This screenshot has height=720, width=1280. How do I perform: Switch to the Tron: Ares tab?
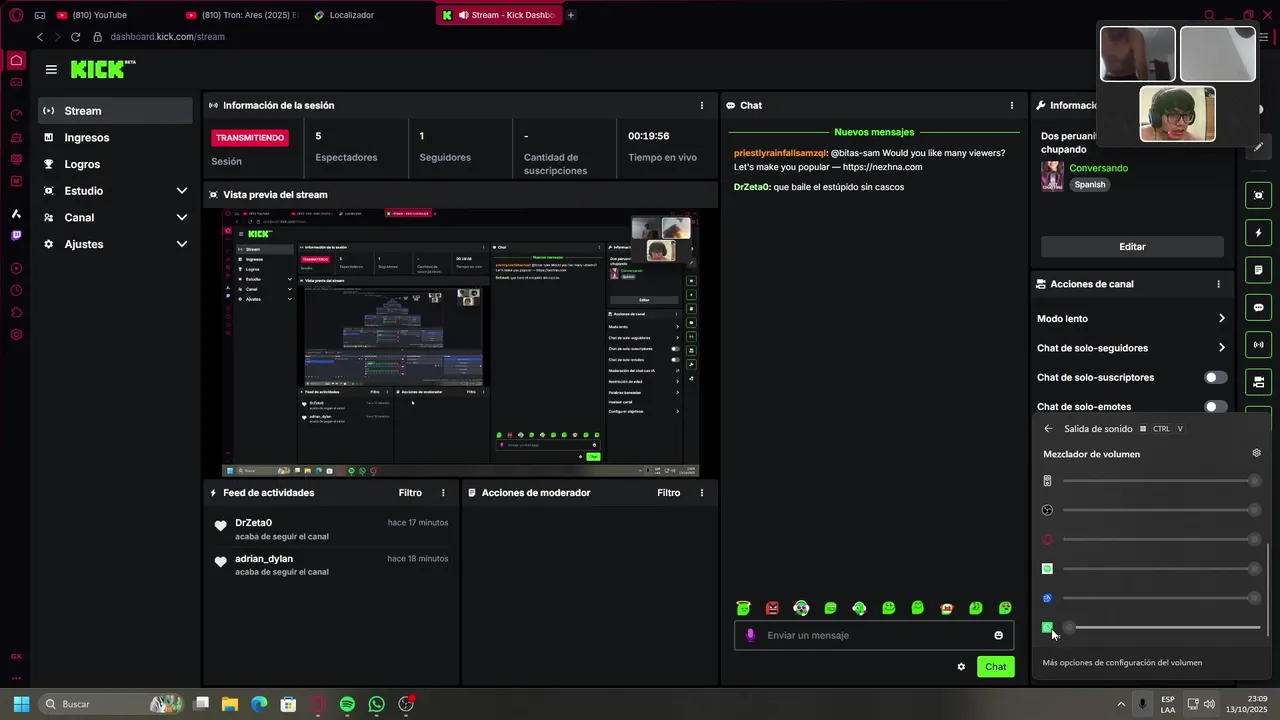coord(242,15)
